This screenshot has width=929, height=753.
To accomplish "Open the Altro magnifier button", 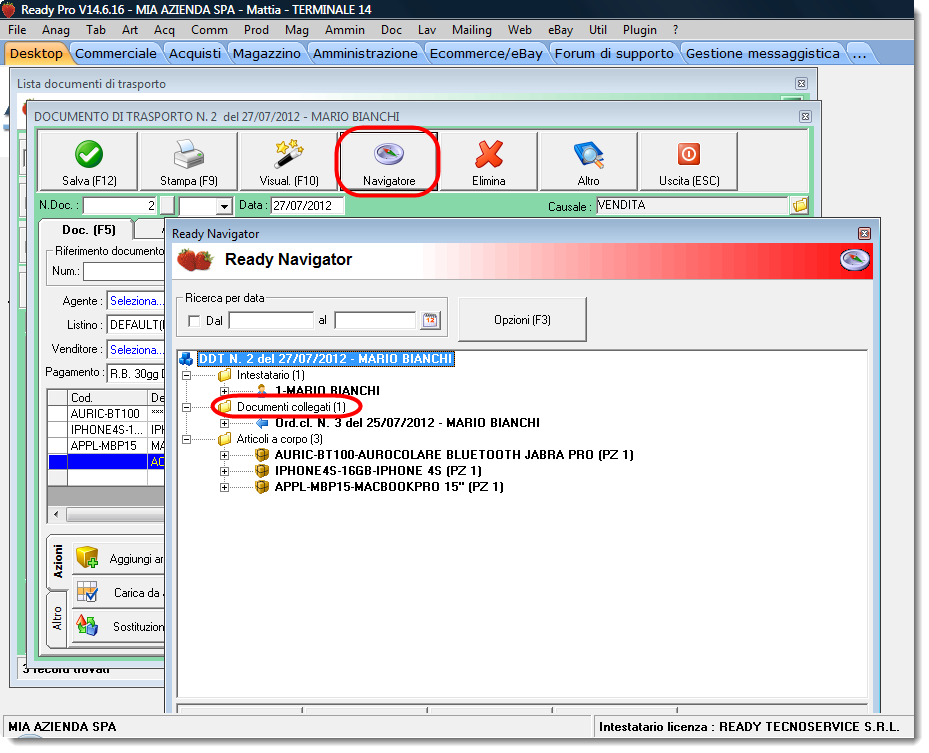I will click(x=589, y=161).
